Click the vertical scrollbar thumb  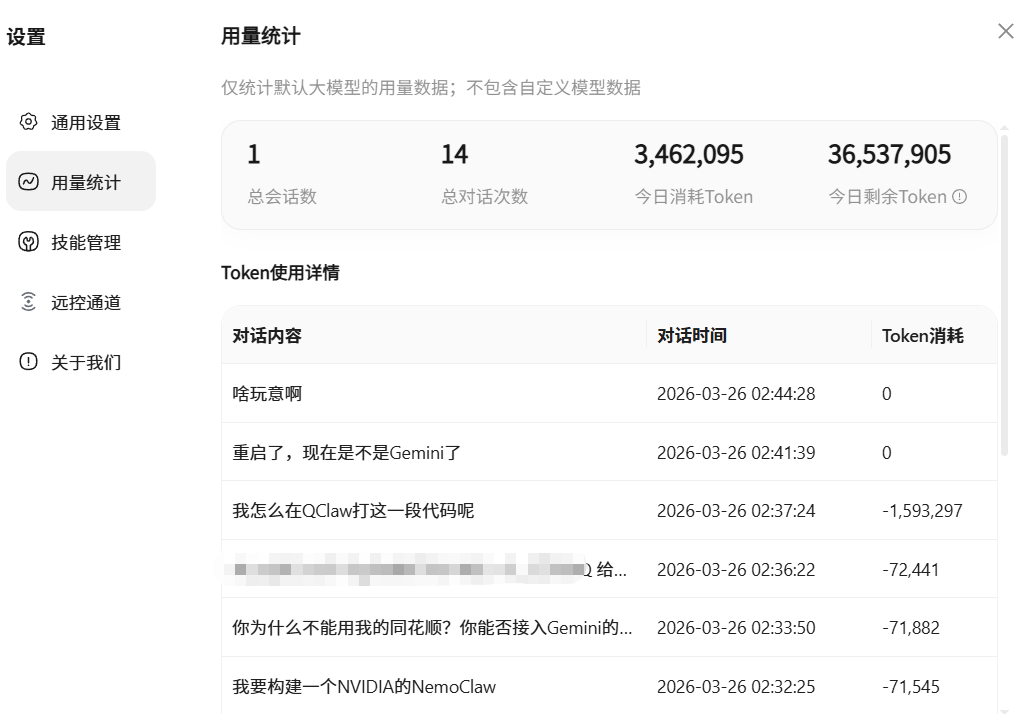coord(1004,295)
